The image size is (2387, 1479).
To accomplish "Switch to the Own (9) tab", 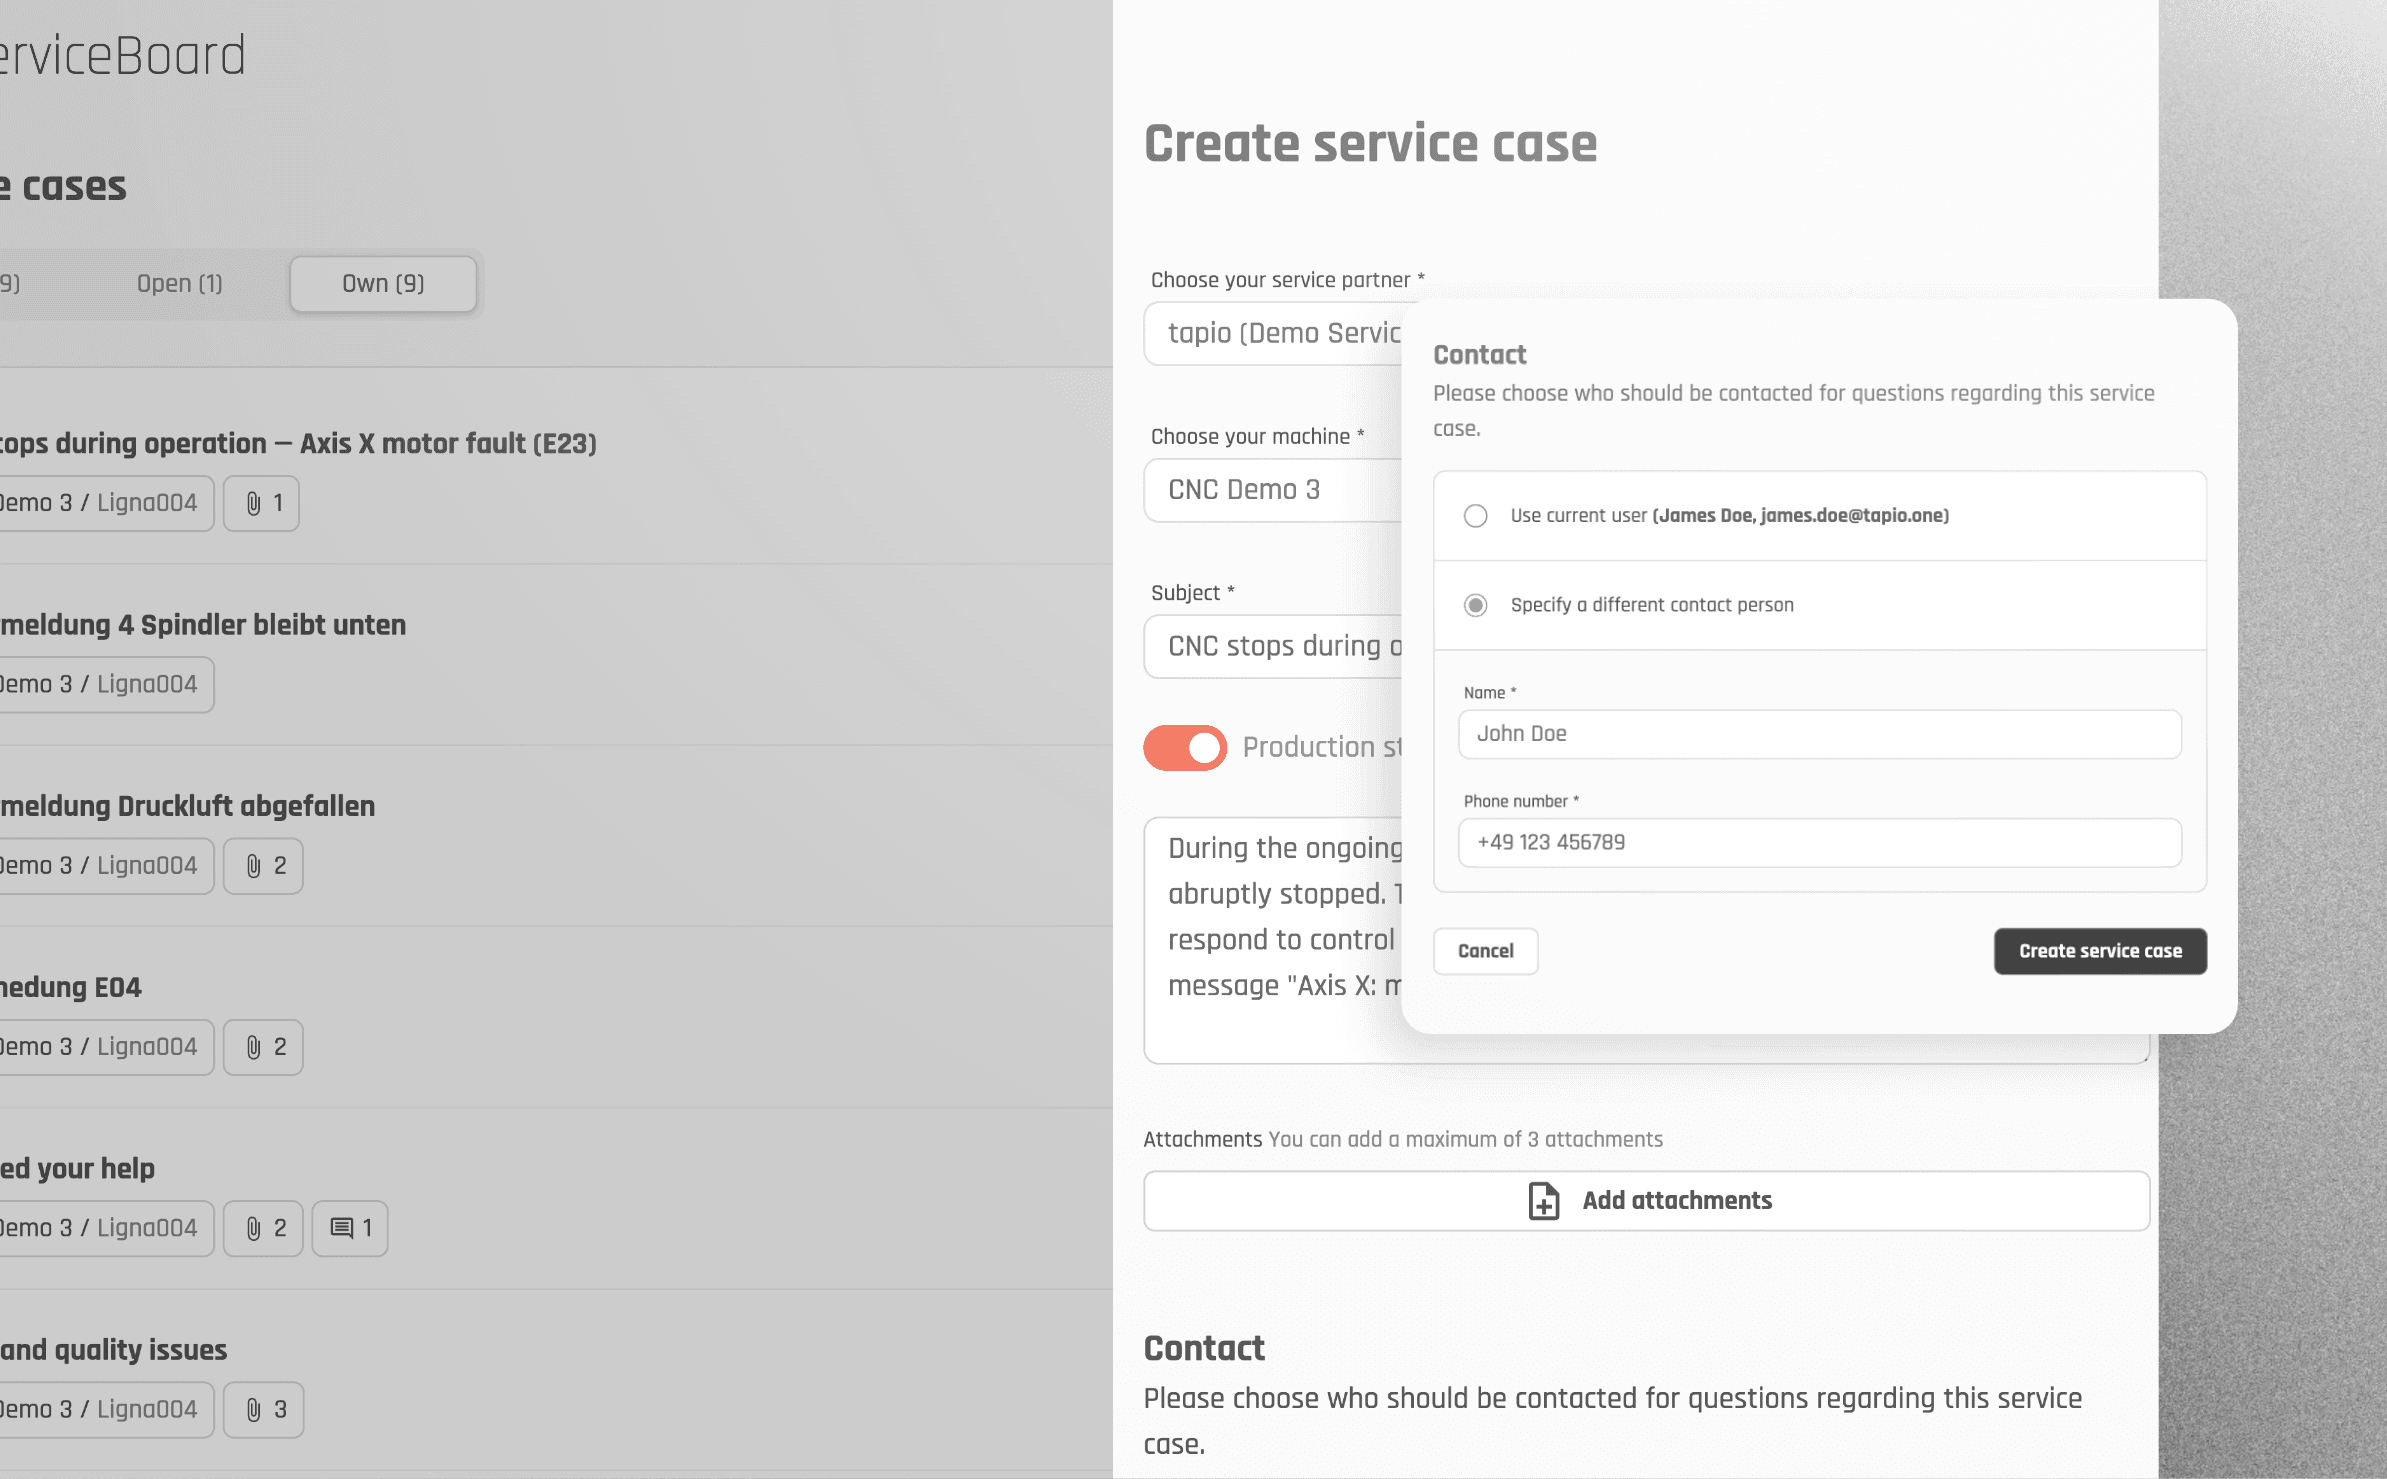I will [x=383, y=283].
